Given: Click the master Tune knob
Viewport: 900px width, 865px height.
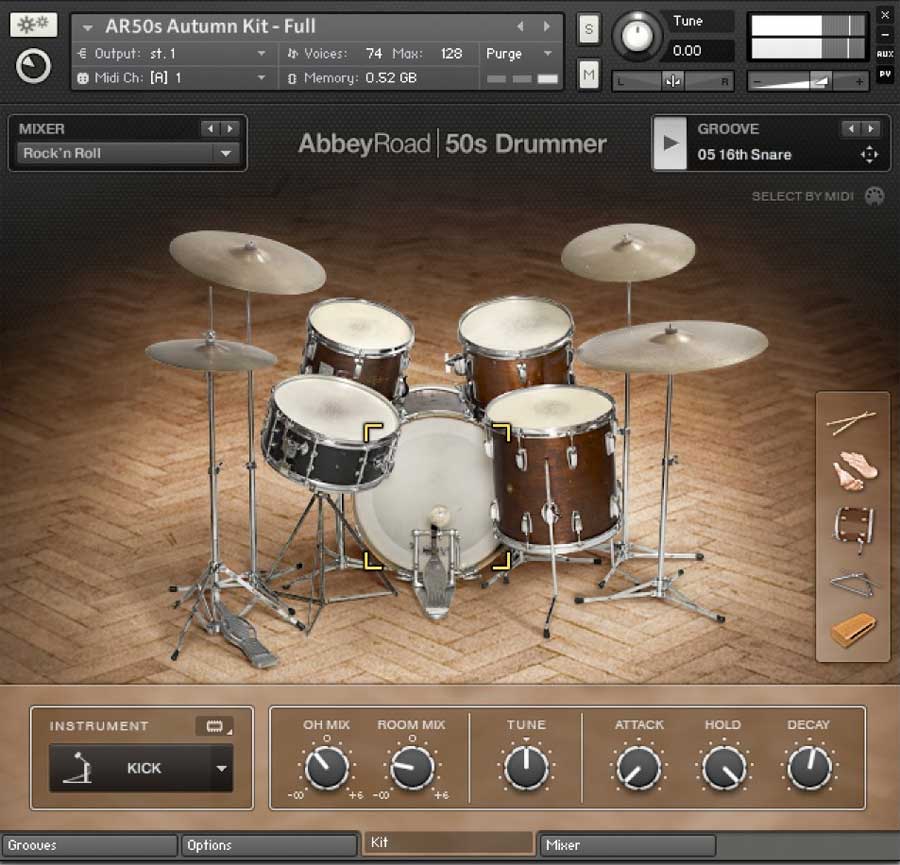Looking at the screenshot, I should [637, 35].
